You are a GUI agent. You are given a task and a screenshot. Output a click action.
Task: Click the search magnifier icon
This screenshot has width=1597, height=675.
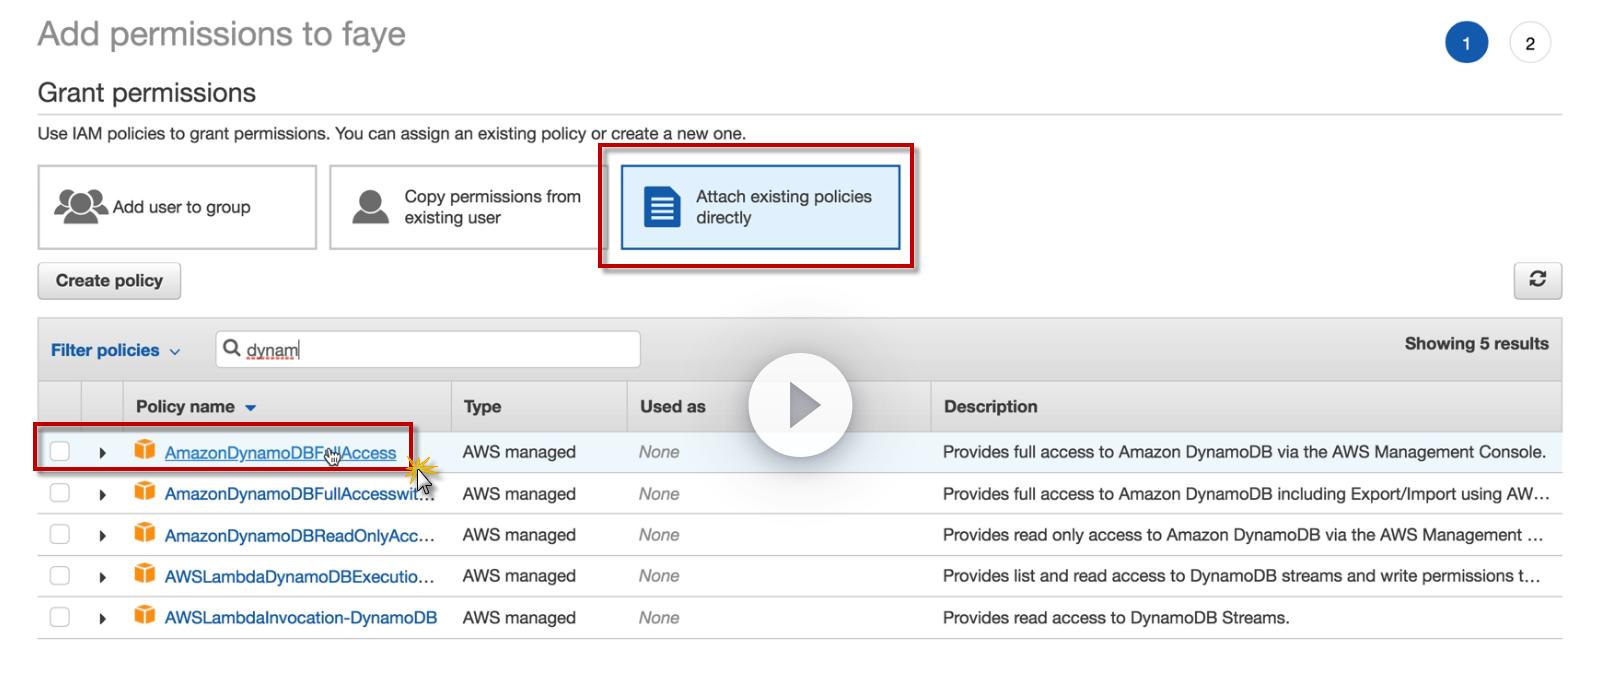click(231, 348)
